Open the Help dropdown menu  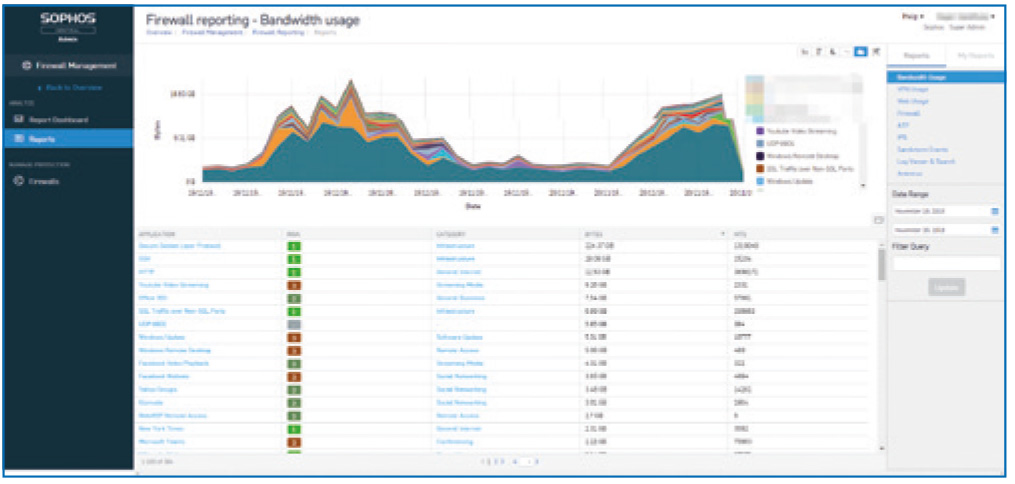click(911, 17)
